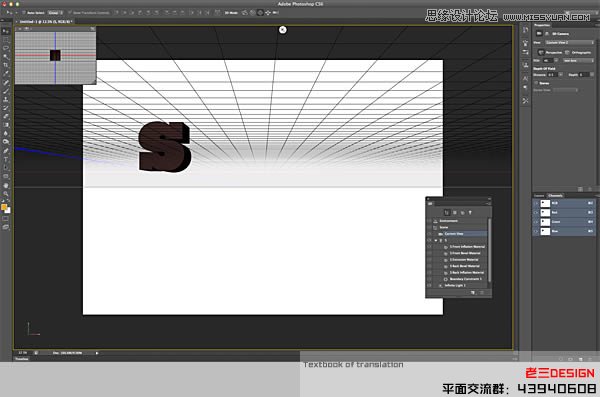
Task: Select the Brush tool
Action: pyautogui.click(x=6, y=91)
